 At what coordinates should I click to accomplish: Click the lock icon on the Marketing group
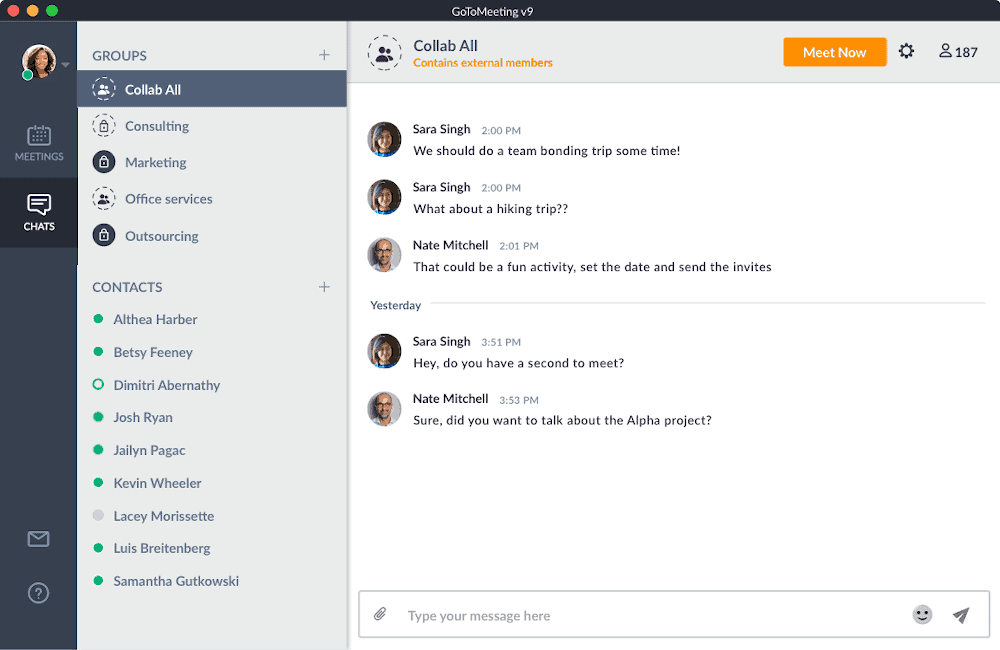104,162
